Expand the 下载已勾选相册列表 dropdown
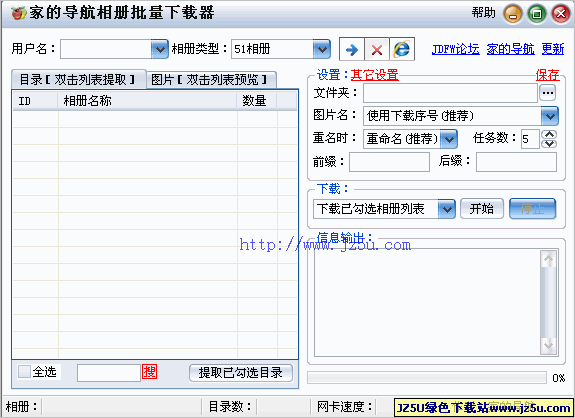Screen dimensions: 575x418 [446, 209]
